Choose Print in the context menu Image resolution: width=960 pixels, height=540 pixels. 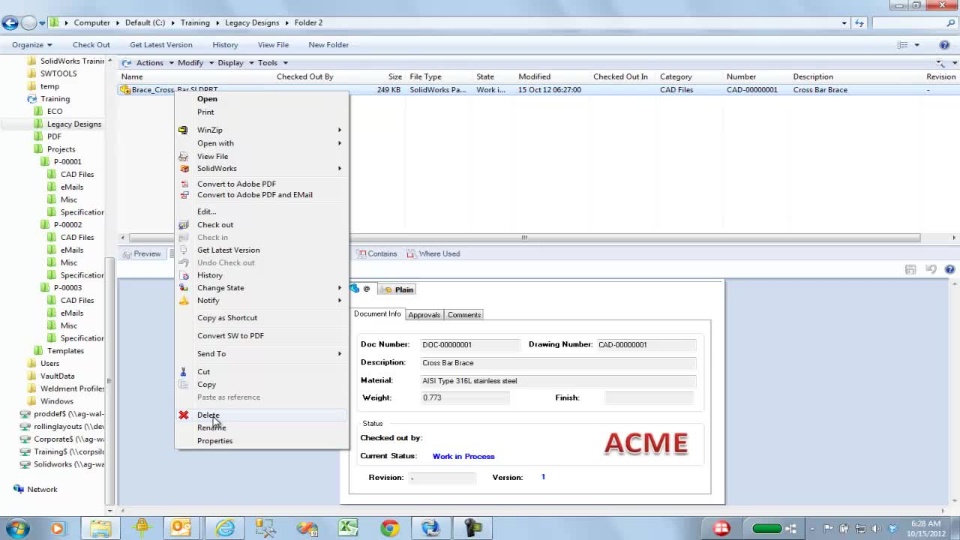pyautogui.click(x=206, y=112)
